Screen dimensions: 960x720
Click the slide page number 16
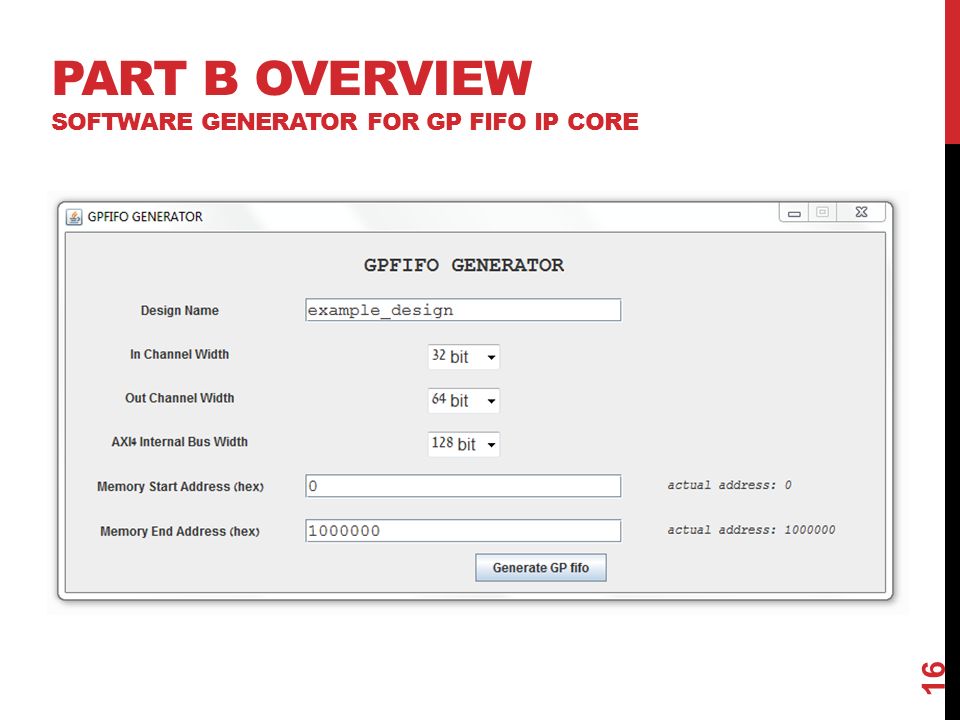pos(932,677)
